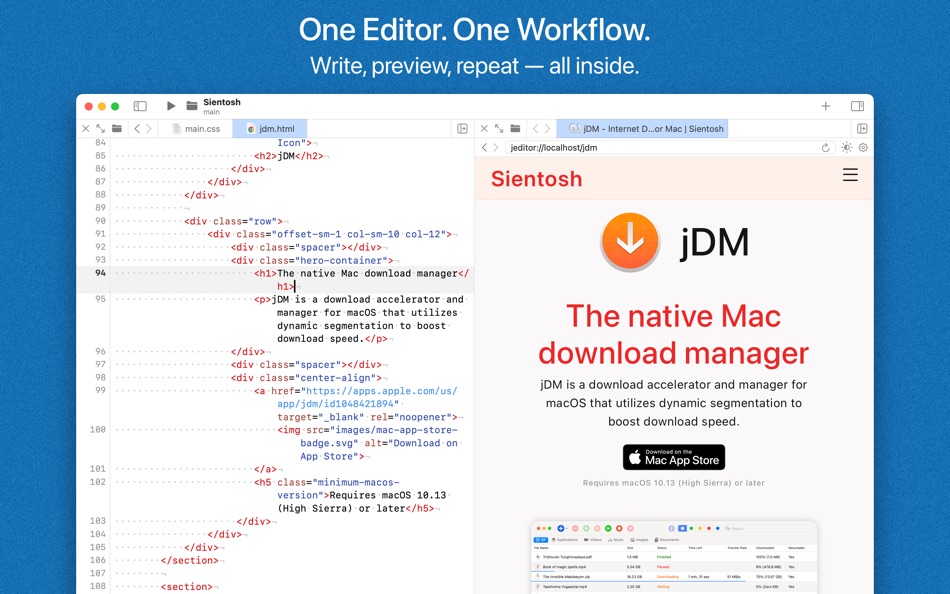This screenshot has width=950, height=594.
Task: Toggle light/dark appearance in preview
Action: click(846, 147)
